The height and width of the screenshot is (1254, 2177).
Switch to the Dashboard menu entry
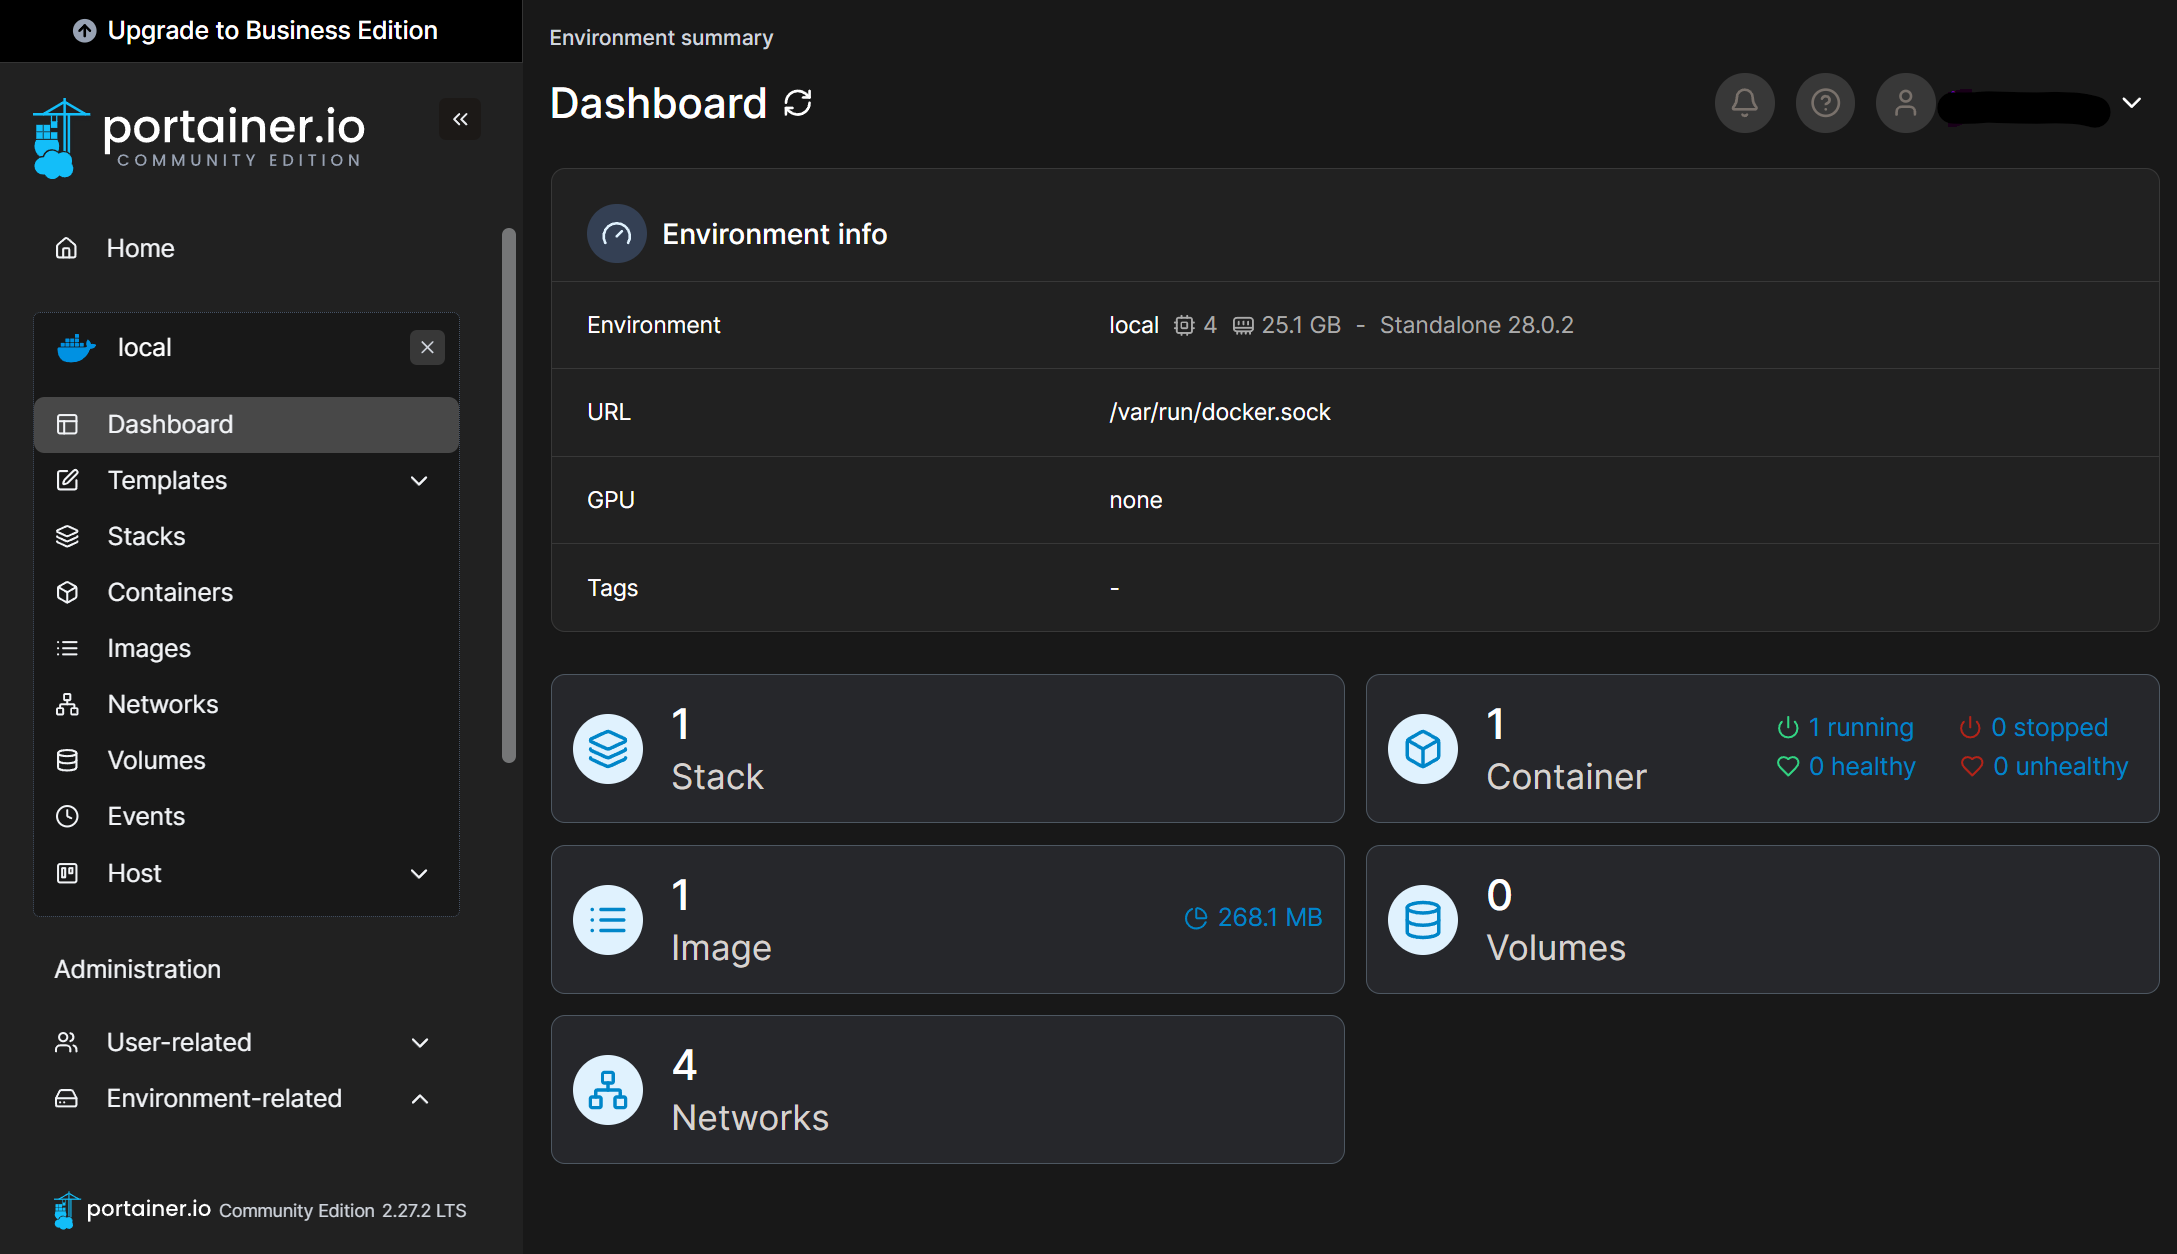170,424
